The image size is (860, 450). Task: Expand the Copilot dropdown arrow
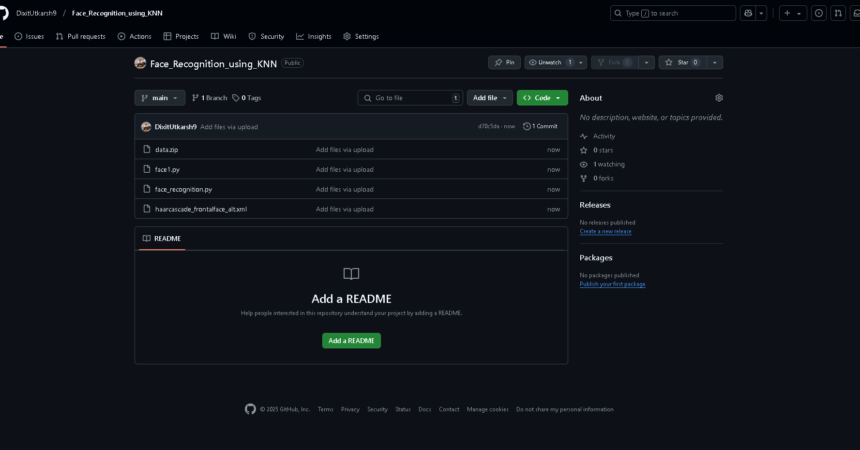tap(761, 13)
